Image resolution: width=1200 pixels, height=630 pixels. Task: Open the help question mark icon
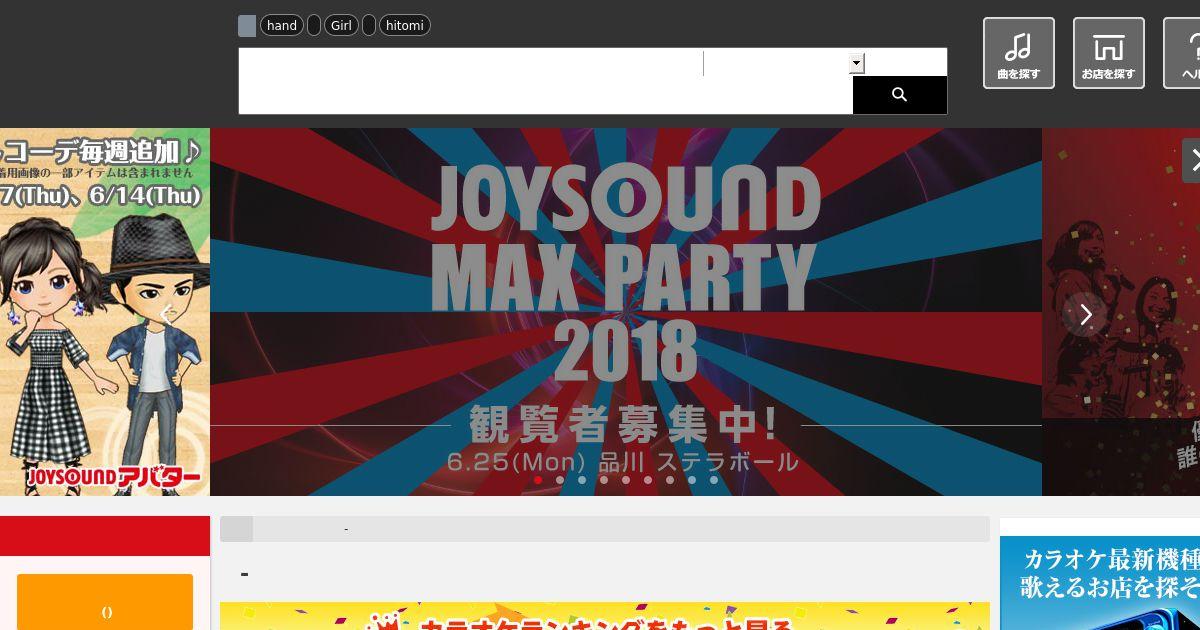coord(1182,53)
